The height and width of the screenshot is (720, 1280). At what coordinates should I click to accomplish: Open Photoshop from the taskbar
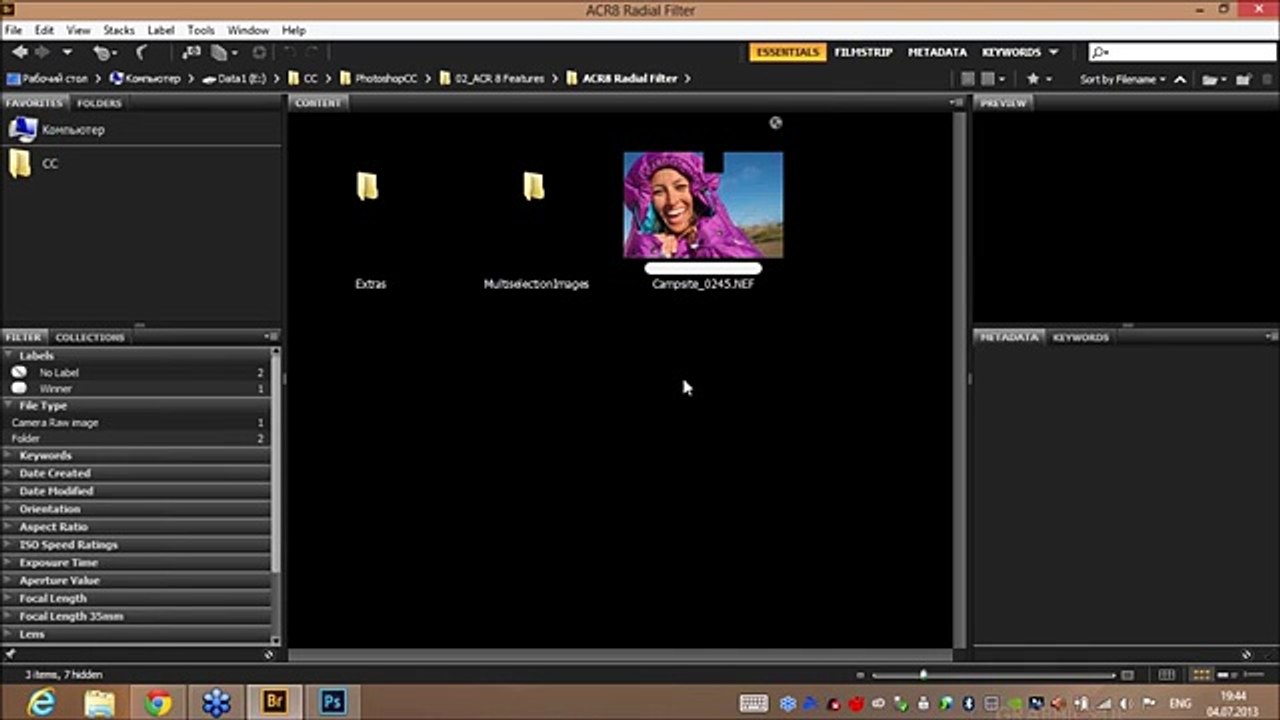[333, 702]
